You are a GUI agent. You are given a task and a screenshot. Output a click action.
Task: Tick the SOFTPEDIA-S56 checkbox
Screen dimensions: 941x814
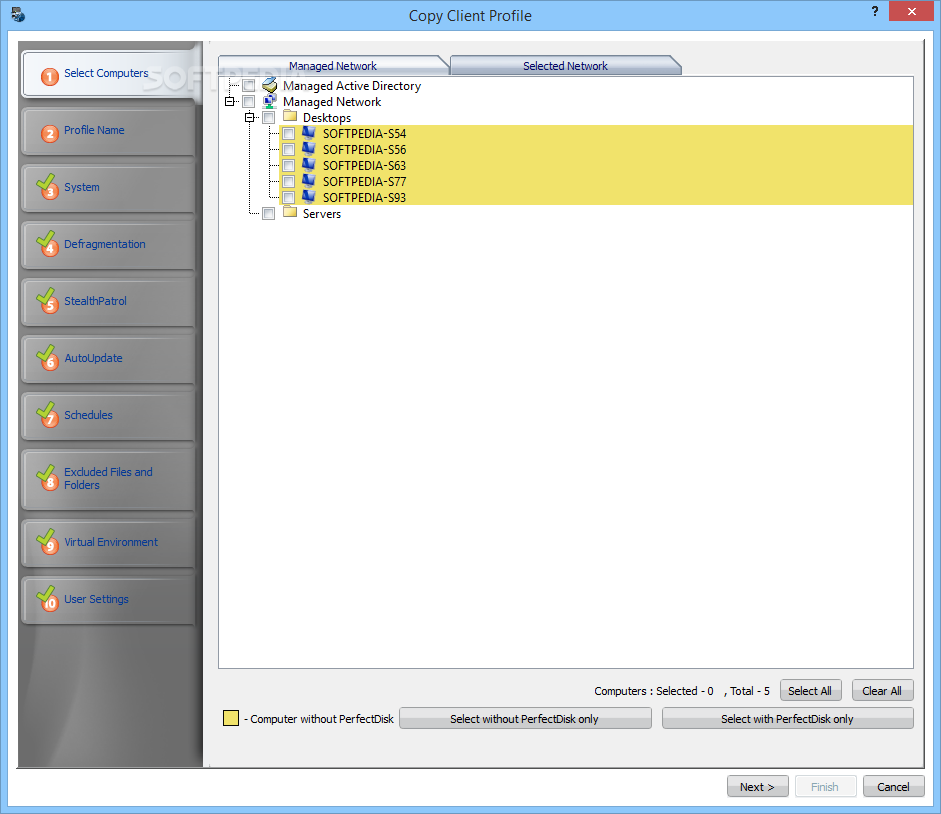pos(289,149)
